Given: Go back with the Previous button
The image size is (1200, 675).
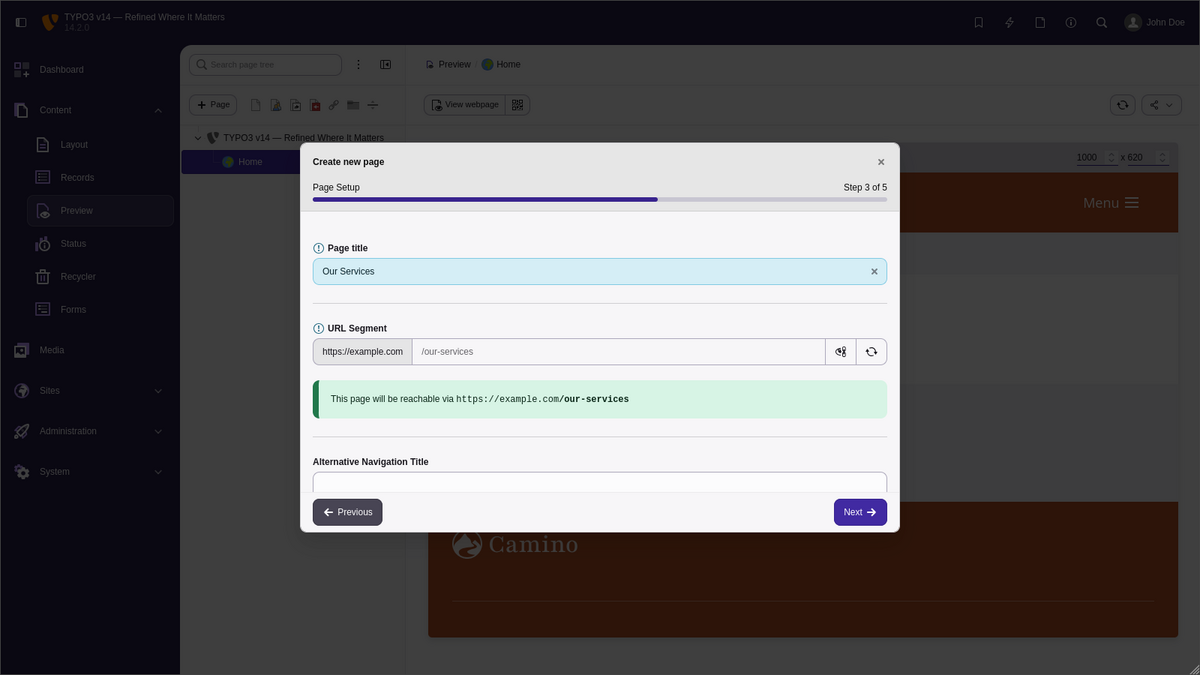Looking at the screenshot, I should tap(347, 512).
